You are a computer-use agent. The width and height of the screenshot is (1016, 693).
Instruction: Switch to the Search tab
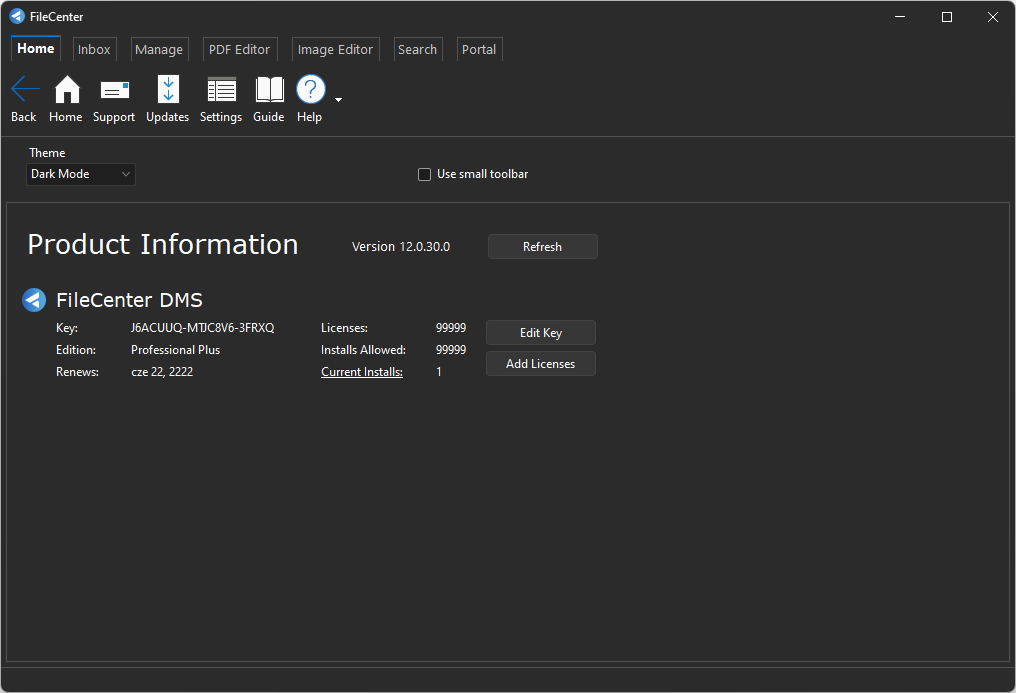[x=417, y=49]
